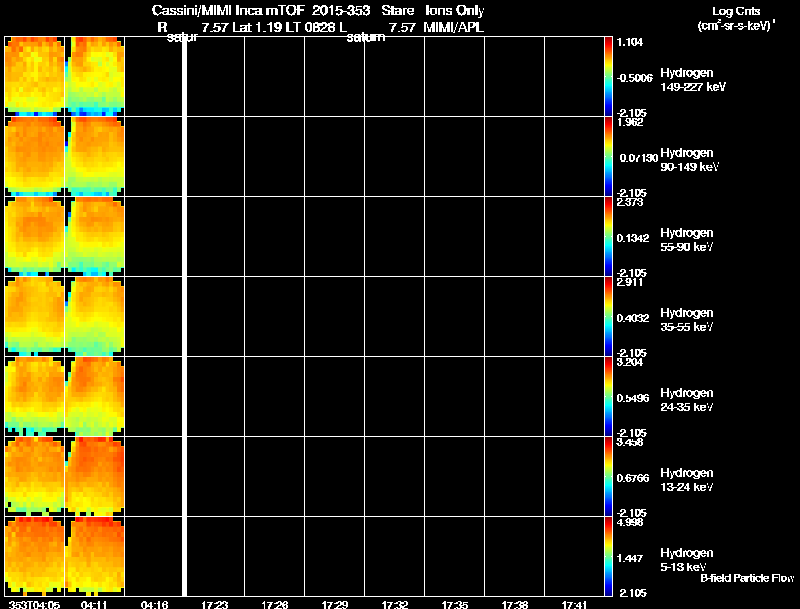The image size is (800, 609).
Task: Click the color bar beside Hydrogen 90-149 keV
Action: [608, 157]
